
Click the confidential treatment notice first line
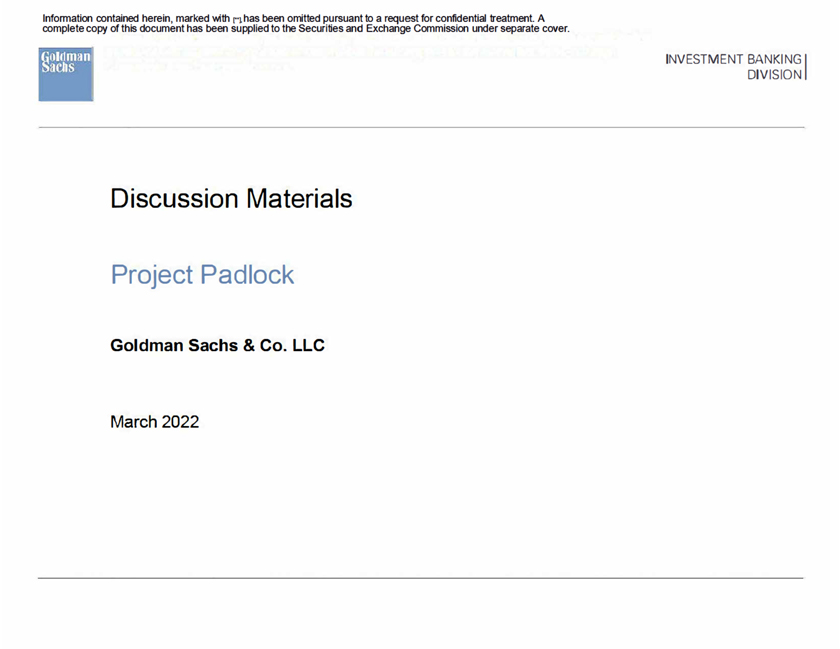pyautogui.click(x=293, y=18)
